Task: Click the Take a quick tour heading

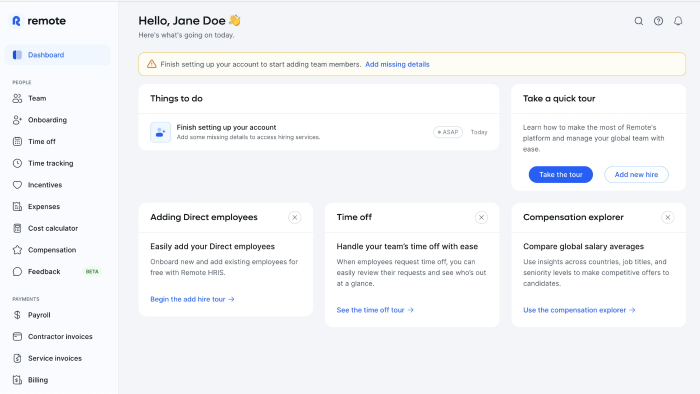Action: (559, 99)
